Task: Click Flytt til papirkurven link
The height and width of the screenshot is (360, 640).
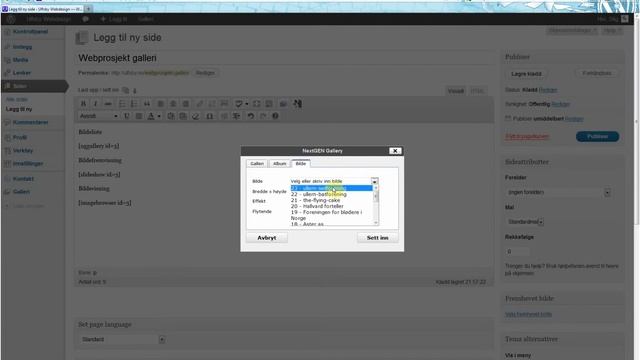Action: click(527, 137)
